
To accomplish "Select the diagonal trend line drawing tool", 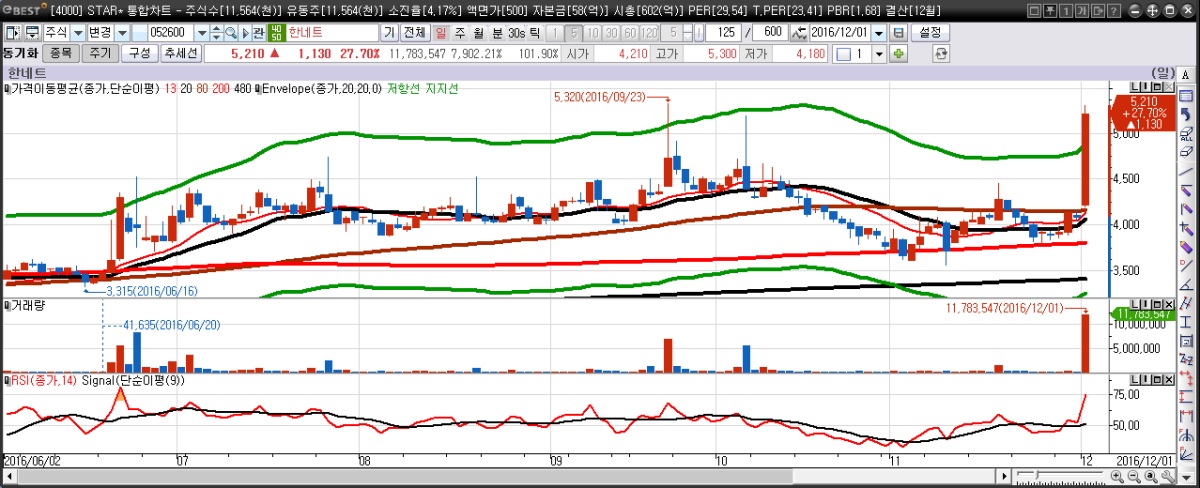I will tap(1185, 171).
